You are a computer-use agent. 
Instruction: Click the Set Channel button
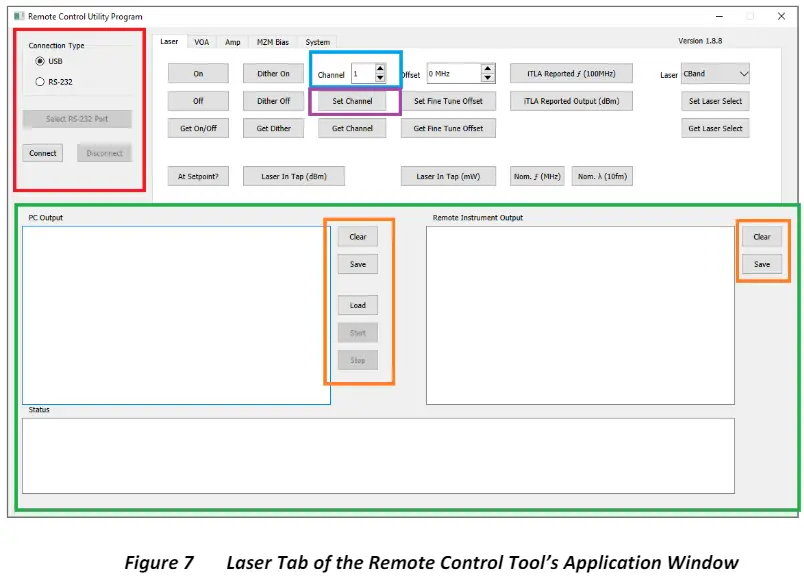point(352,101)
